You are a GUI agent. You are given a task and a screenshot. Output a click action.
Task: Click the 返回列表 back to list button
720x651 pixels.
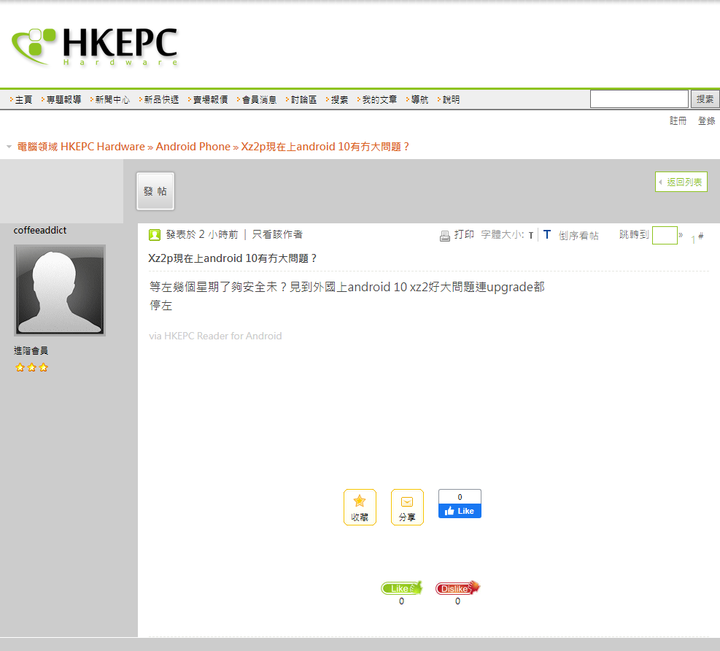(x=681, y=182)
